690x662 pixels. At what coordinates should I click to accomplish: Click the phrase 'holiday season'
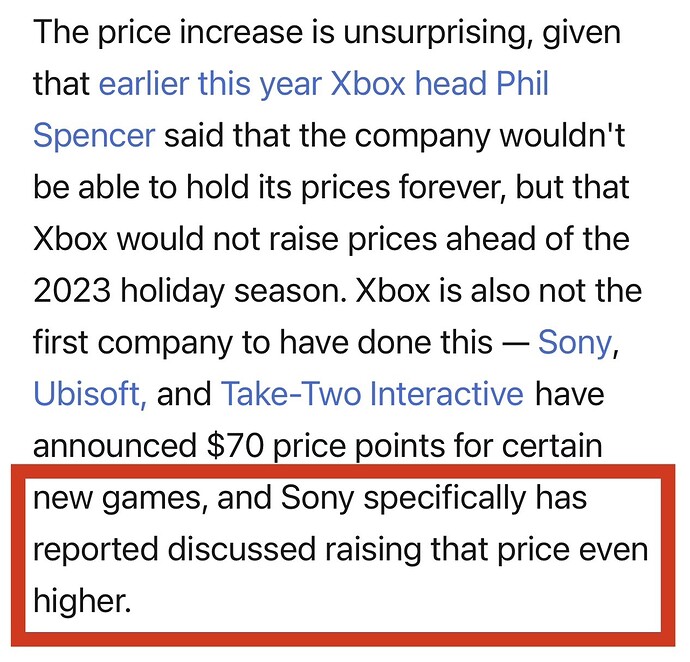coord(234,291)
